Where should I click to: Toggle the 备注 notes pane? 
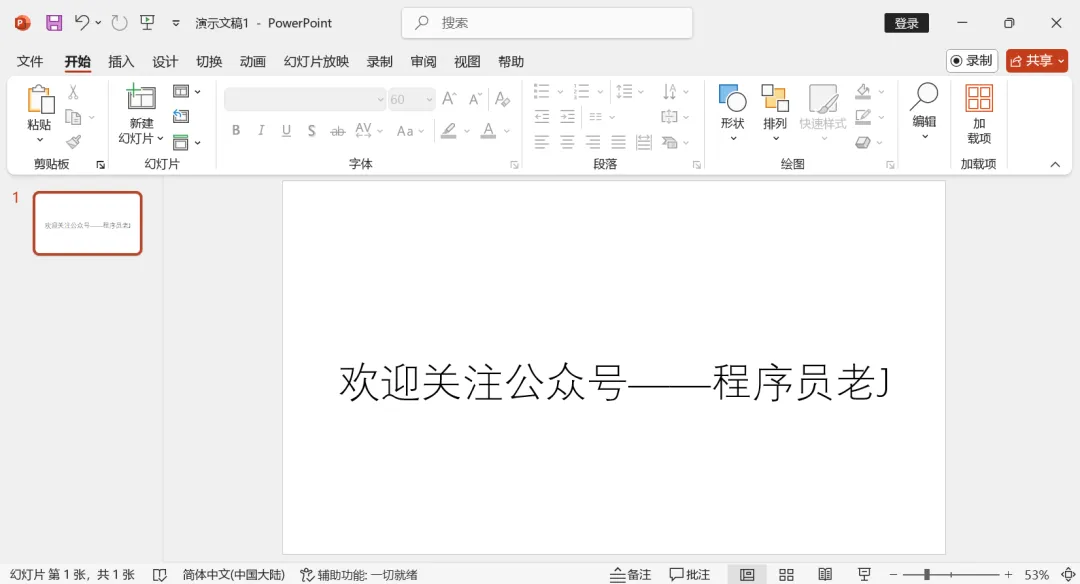click(630, 574)
